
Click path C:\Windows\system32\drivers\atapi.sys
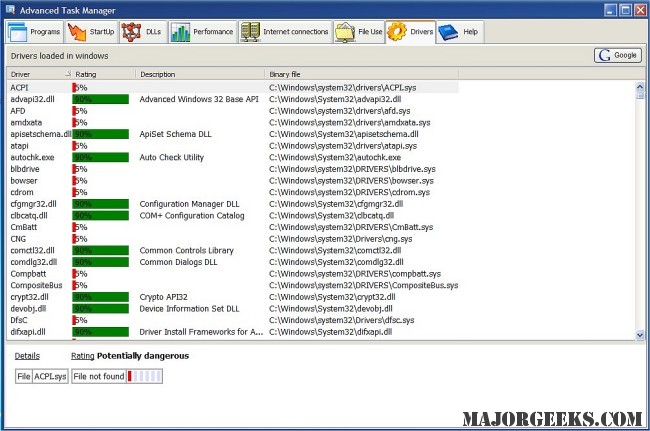tap(343, 146)
